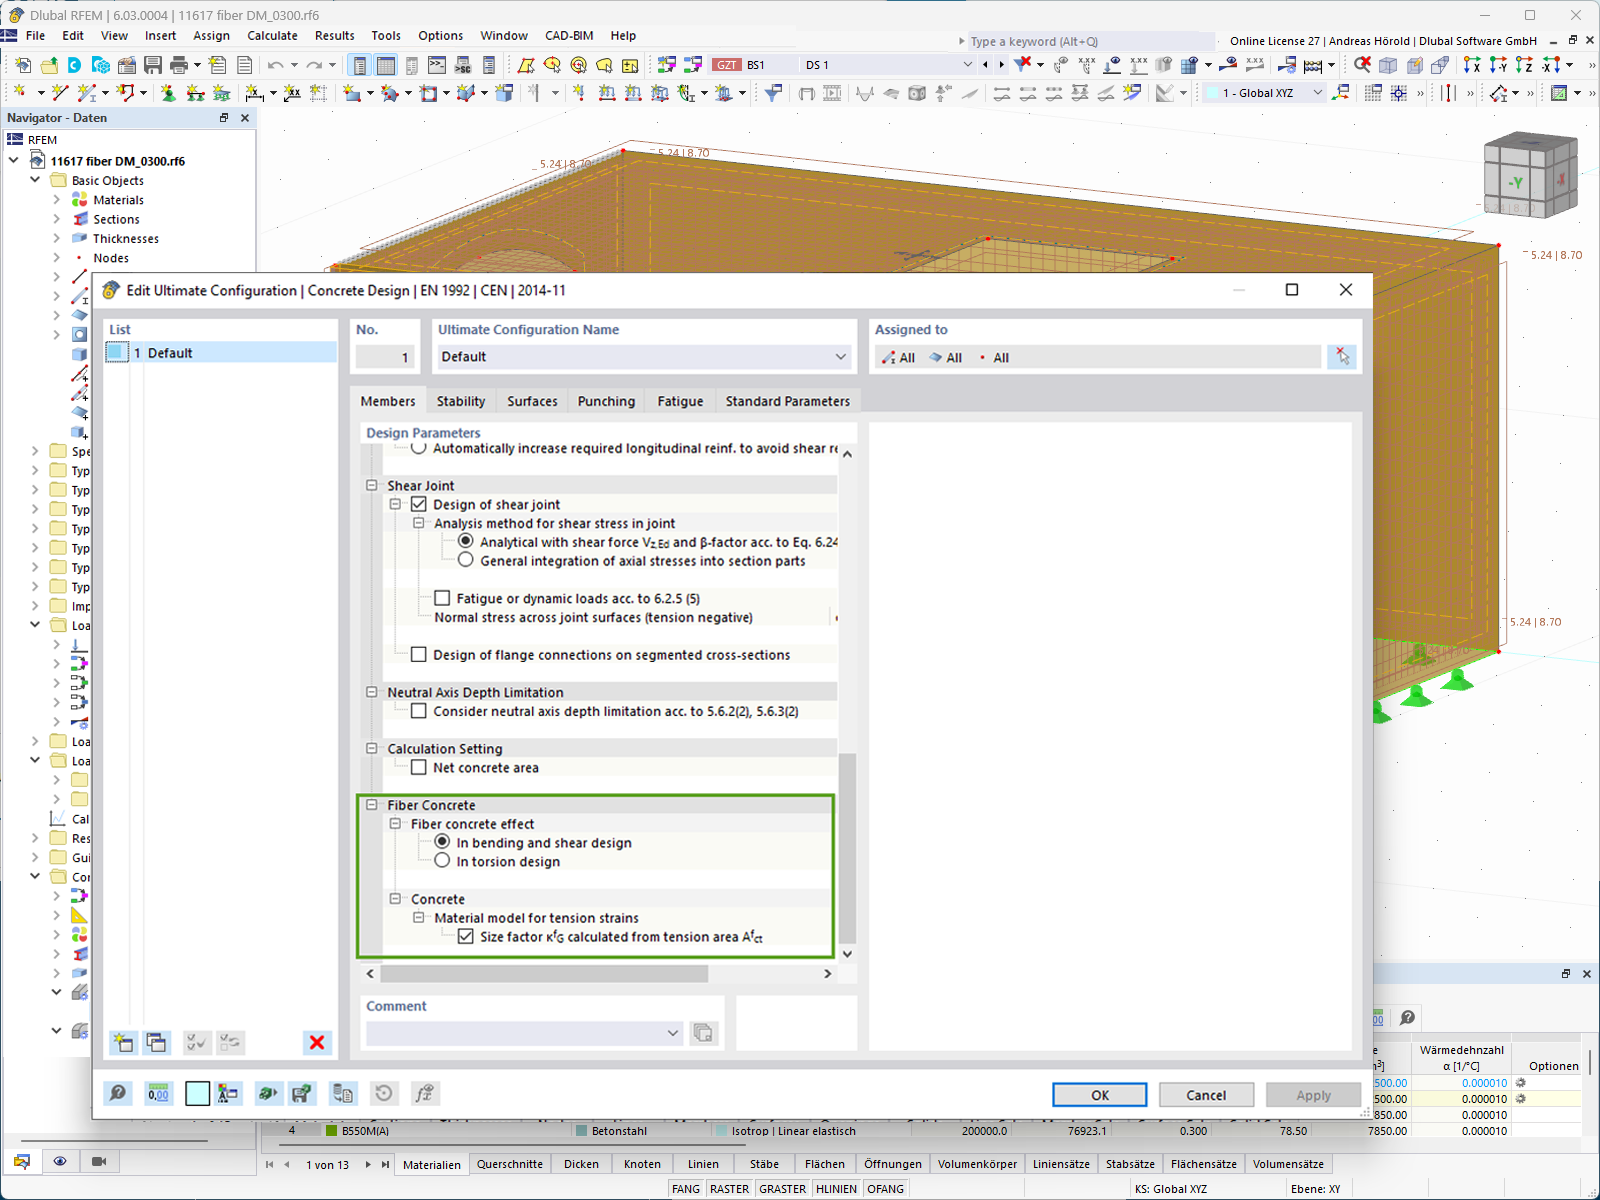
Task: Click the database-to-document transfer icon
Action: pyautogui.click(x=343, y=1094)
